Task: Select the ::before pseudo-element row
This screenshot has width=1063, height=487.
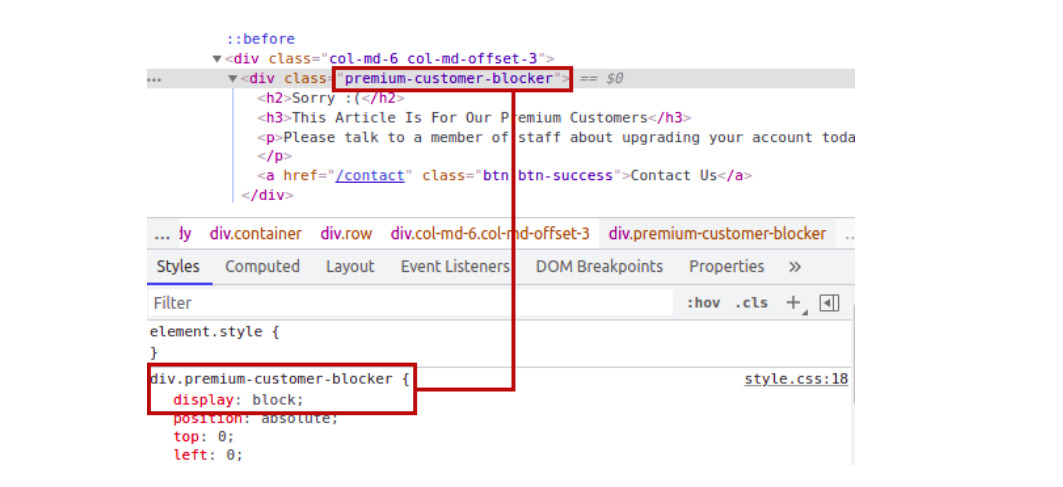Action: [x=261, y=39]
